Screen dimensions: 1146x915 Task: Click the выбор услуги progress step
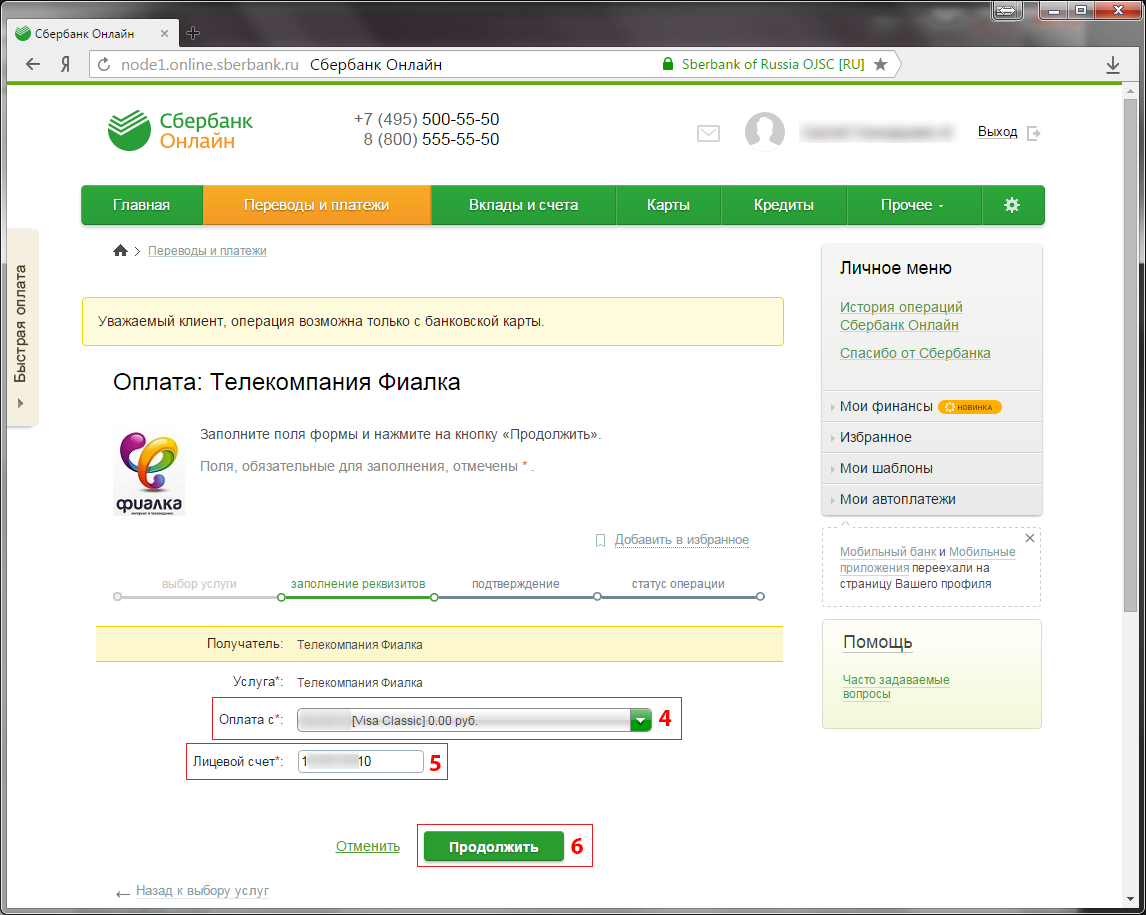click(x=199, y=584)
